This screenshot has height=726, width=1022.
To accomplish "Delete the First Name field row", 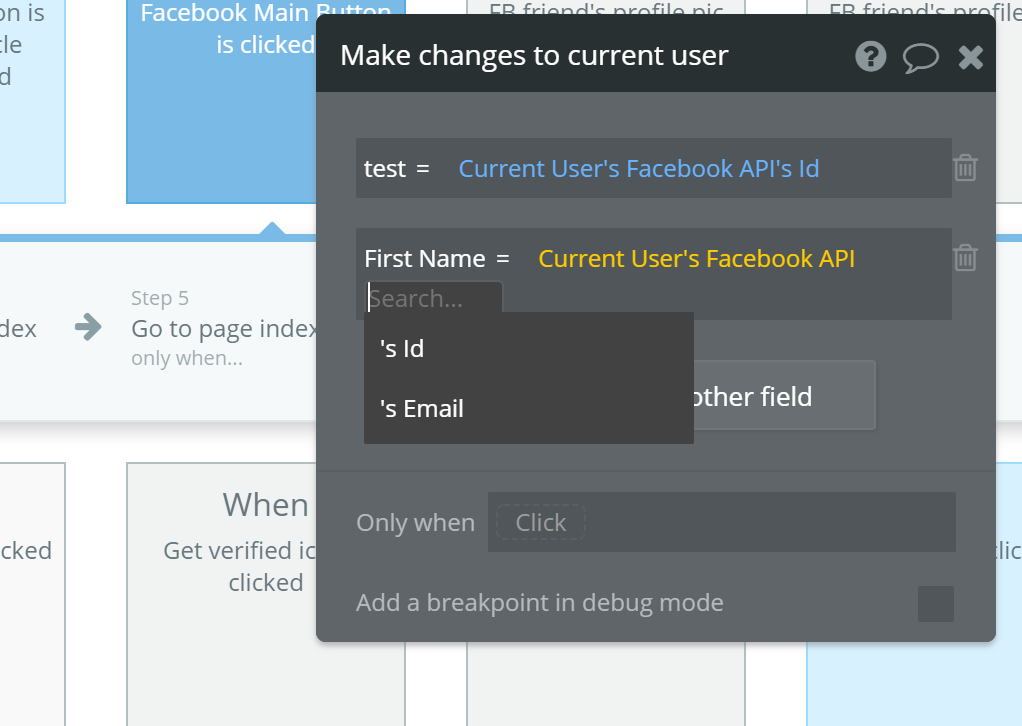I will (x=965, y=258).
